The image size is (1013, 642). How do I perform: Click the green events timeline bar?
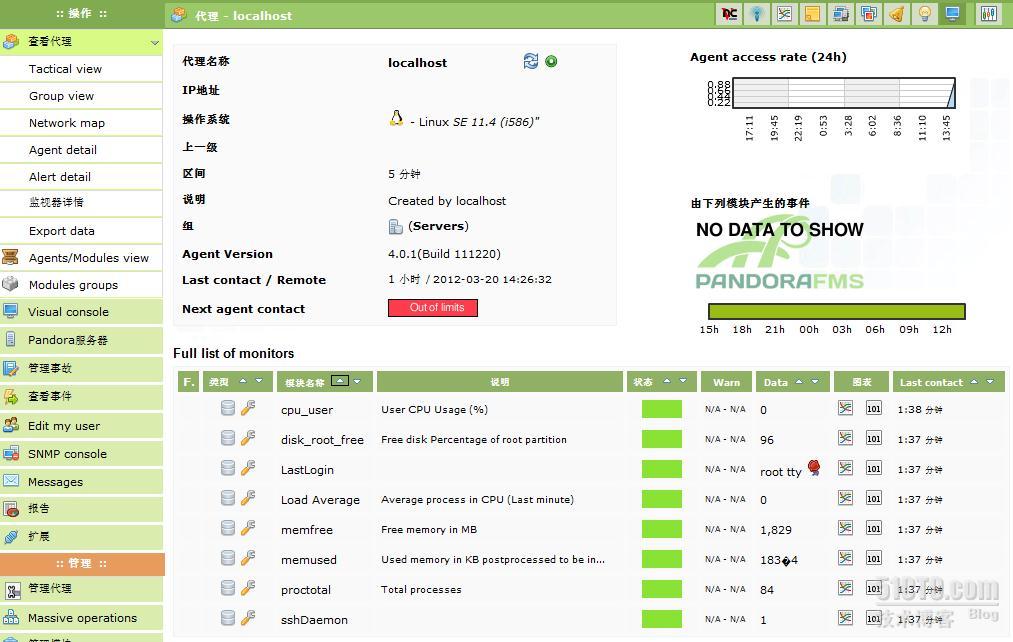click(x=837, y=311)
